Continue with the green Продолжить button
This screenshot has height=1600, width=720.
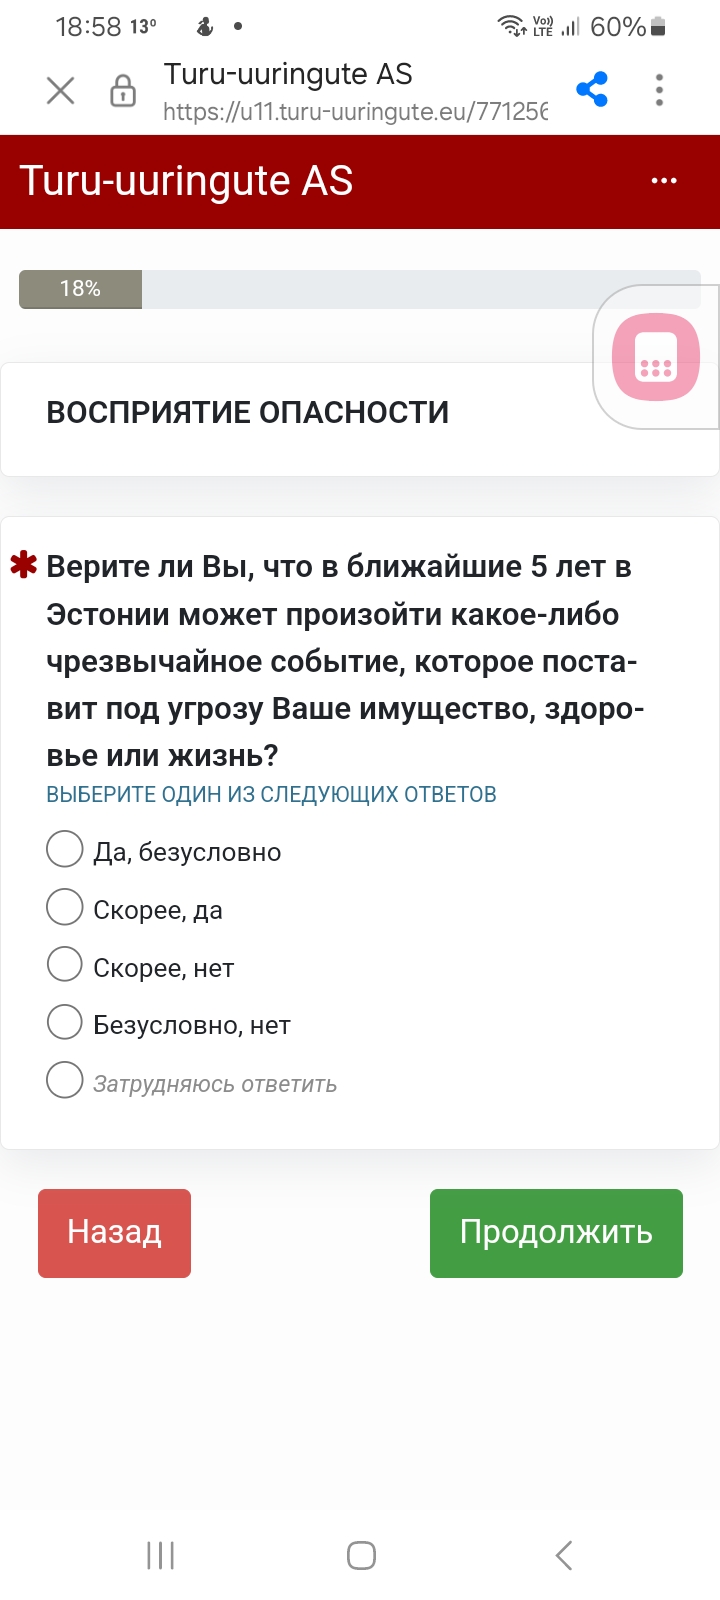click(x=556, y=1233)
